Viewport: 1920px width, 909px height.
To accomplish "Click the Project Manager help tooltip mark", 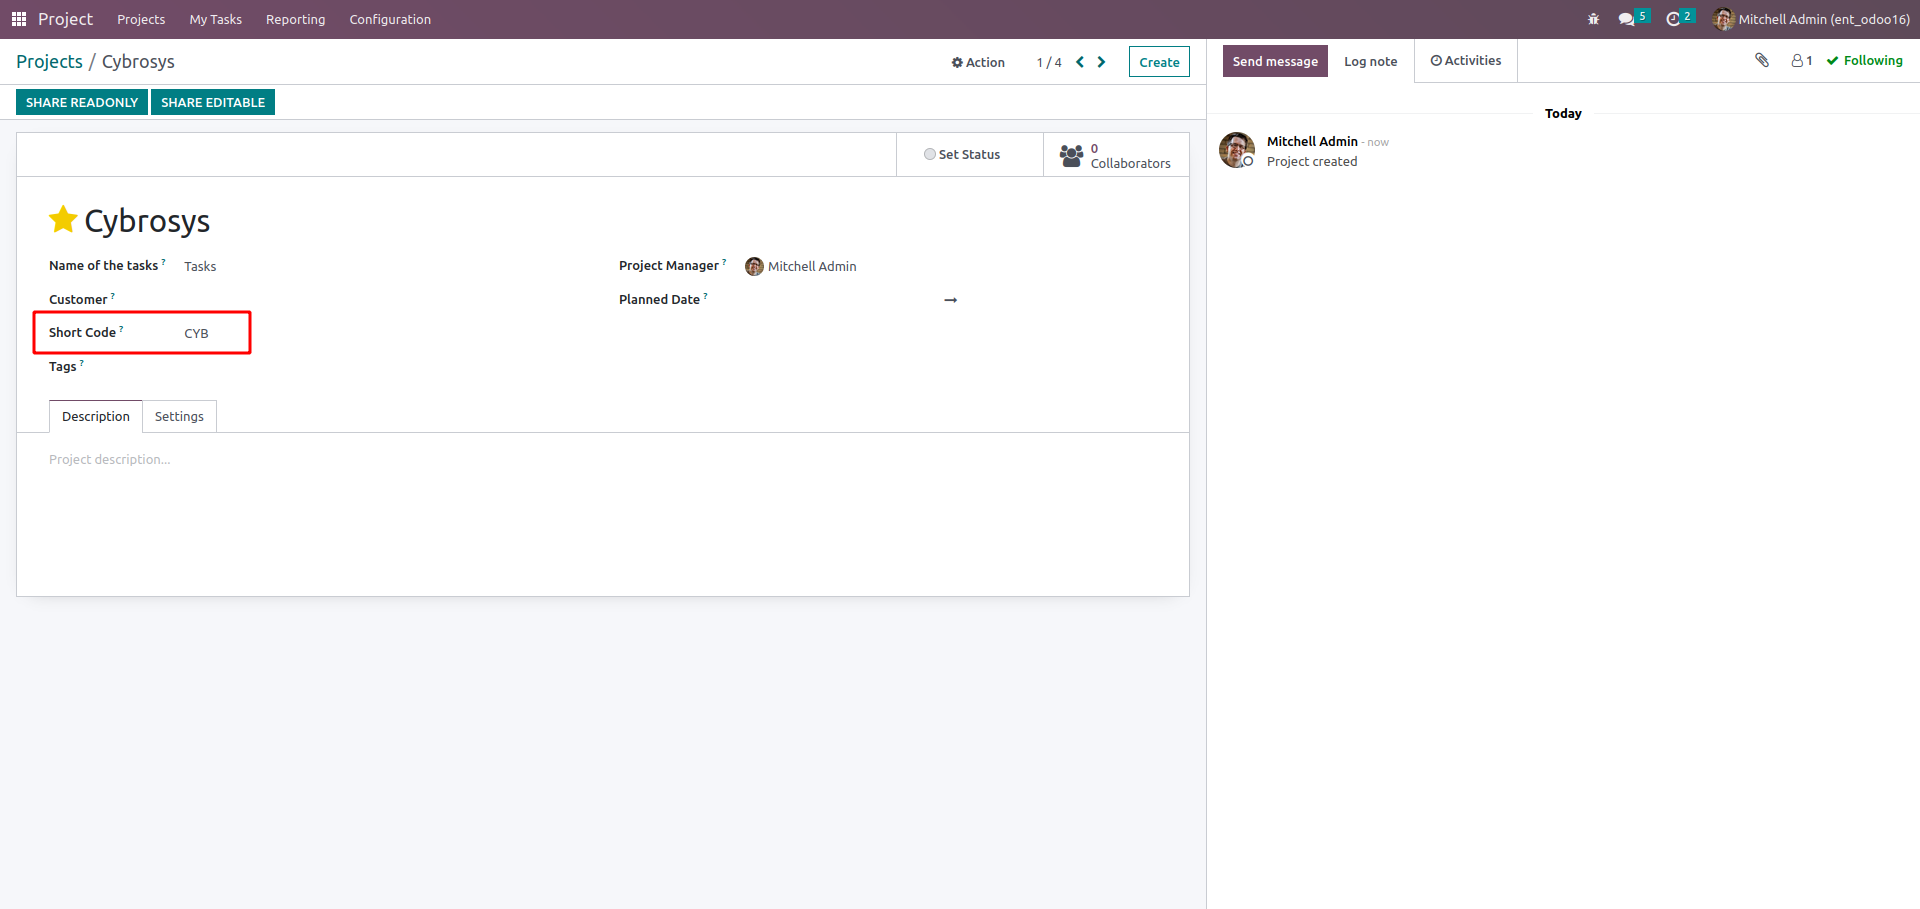I will (724, 262).
